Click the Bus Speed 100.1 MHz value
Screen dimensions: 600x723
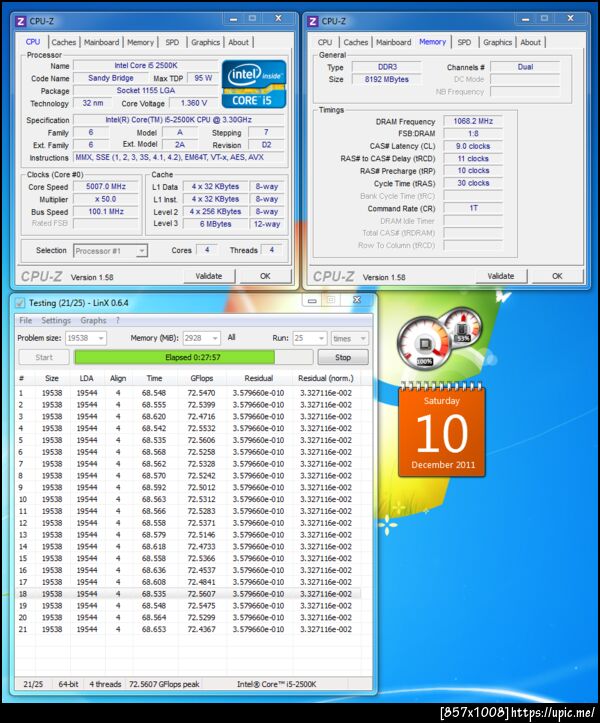(x=106, y=211)
